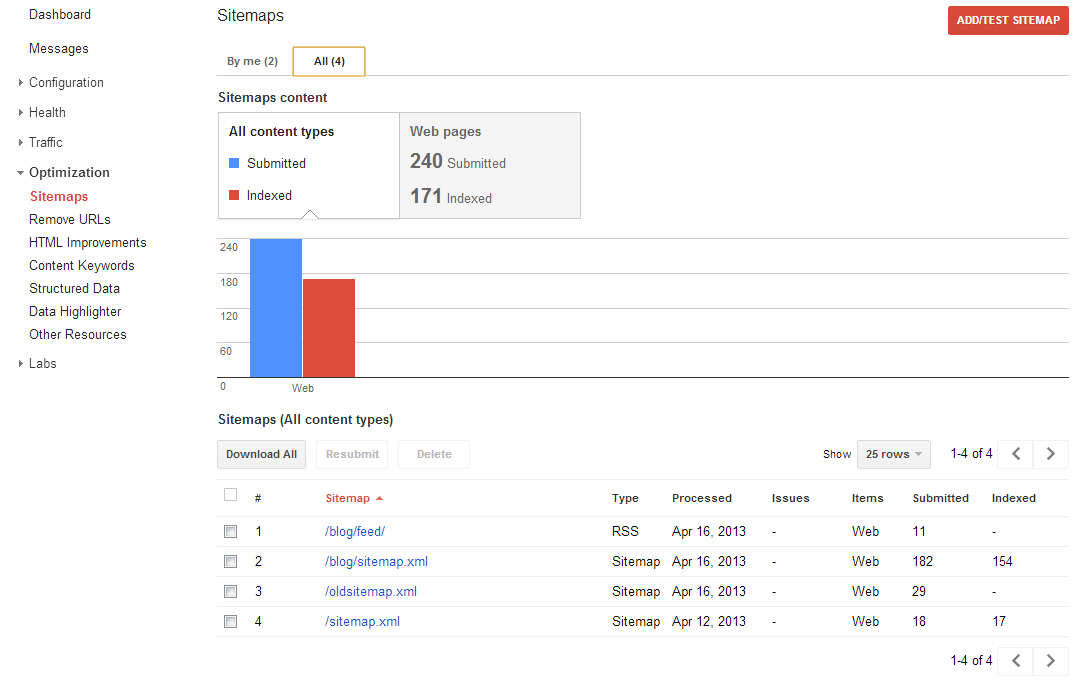Image resolution: width=1092 pixels, height=691 pixels.
Task: Open Other Resources page
Action: 78,334
